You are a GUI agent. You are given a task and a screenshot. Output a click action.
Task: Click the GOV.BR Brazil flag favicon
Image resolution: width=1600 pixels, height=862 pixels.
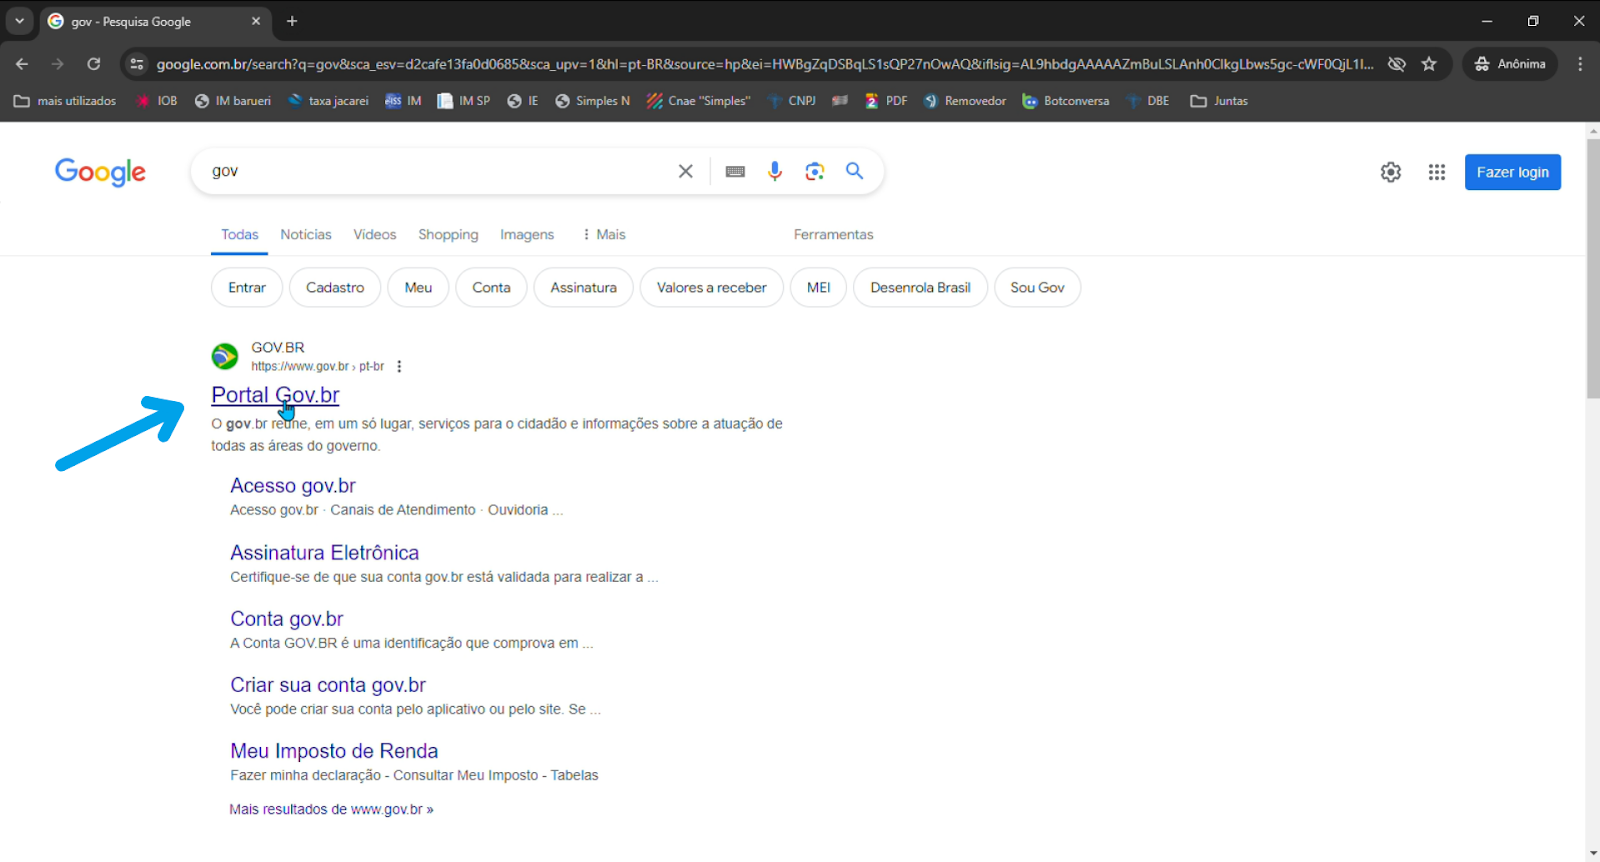225,356
